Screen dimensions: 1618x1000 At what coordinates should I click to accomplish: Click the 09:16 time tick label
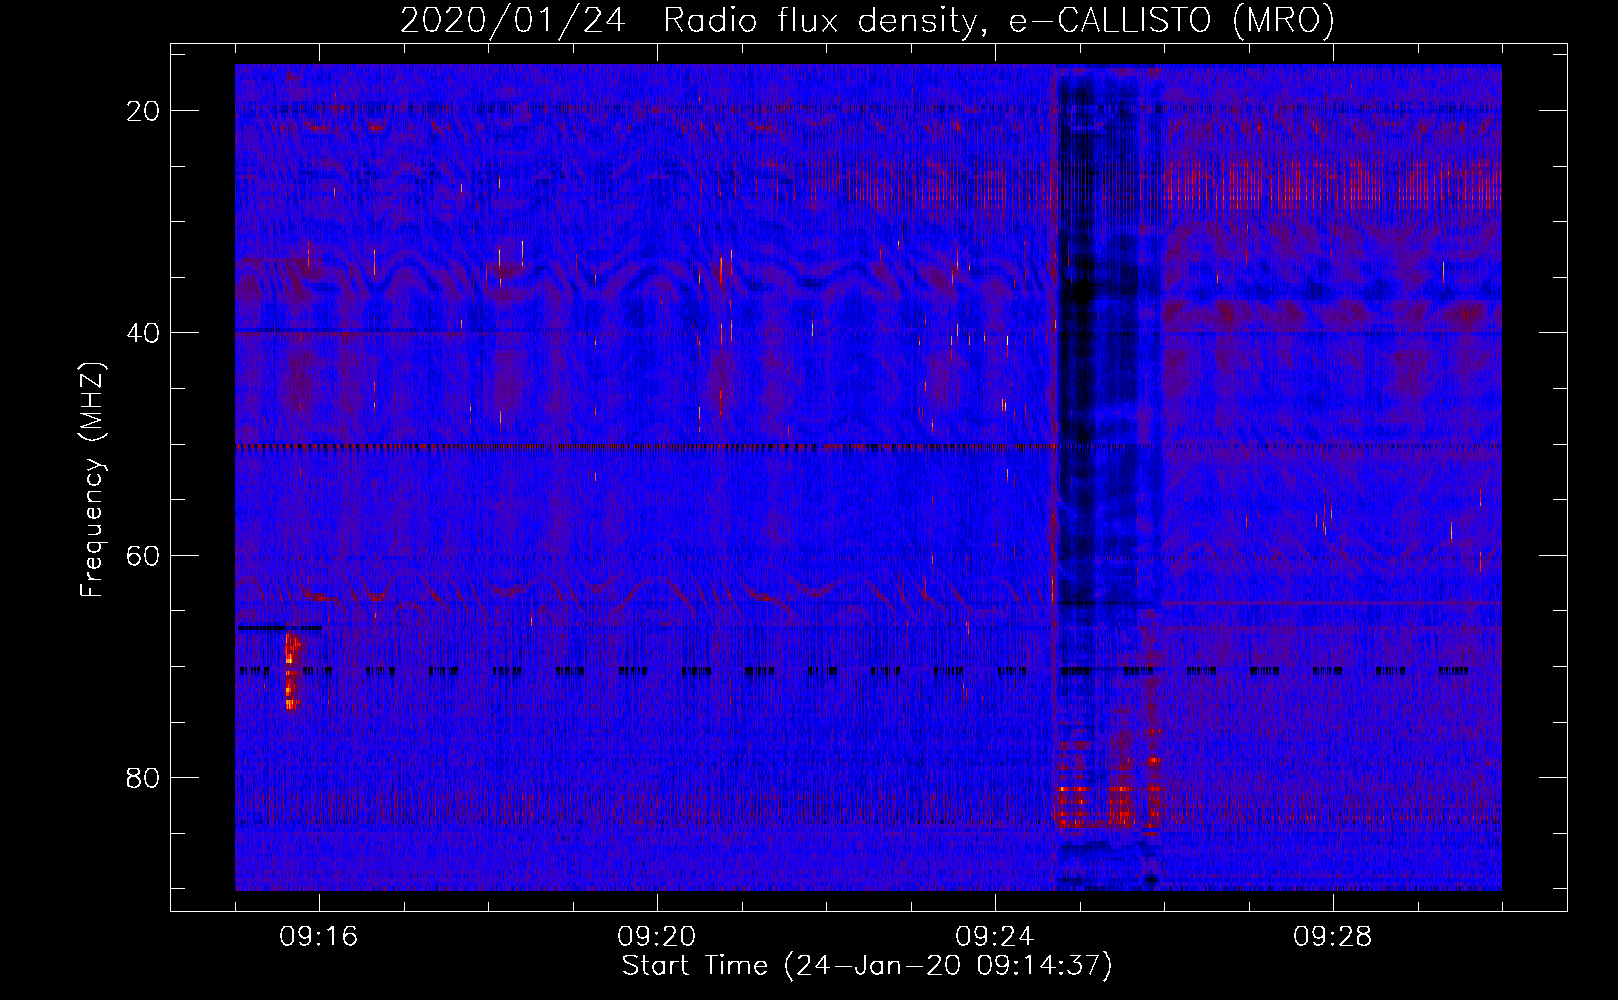tap(319, 937)
